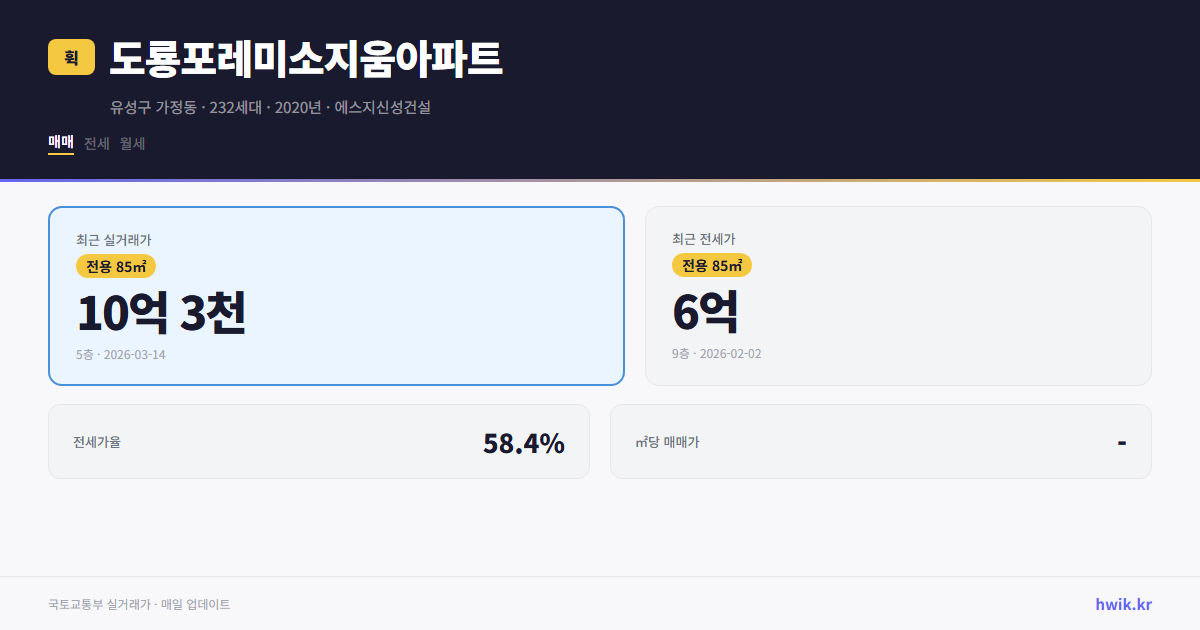
Task: Select the 6억 jeonse price figure
Action: click(706, 311)
